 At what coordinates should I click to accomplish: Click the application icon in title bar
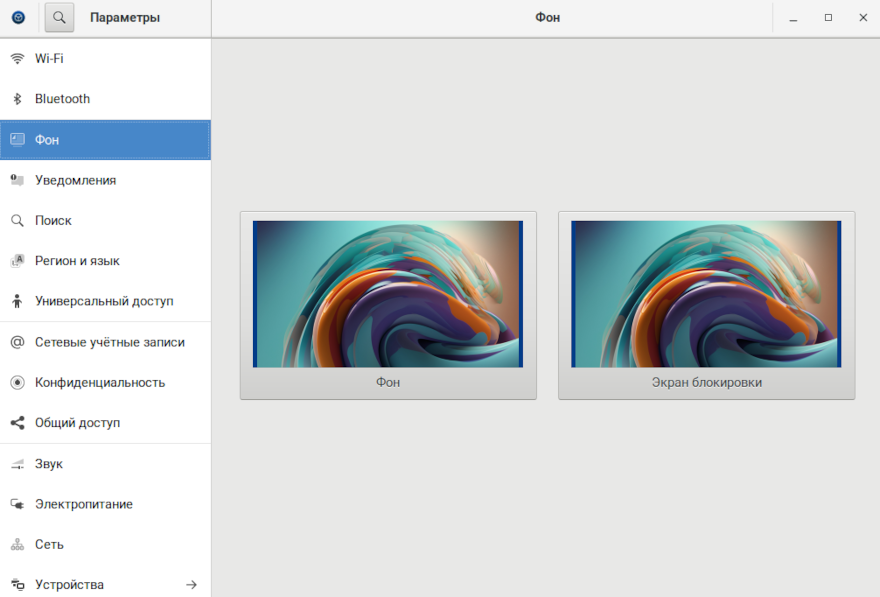(x=18, y=17)
